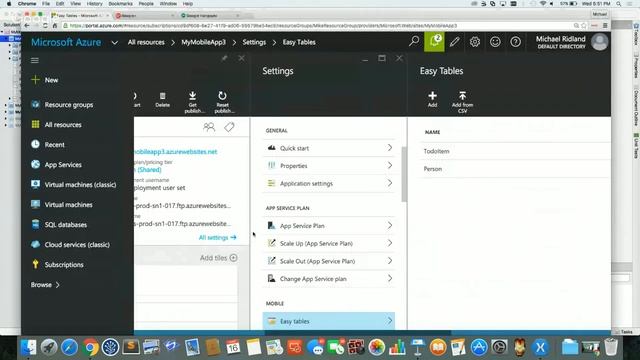The width and height of the screenshot is (640, 360).
Task: Open the Bookmarks menu in menu bar
Action: (x=120, y=4)
